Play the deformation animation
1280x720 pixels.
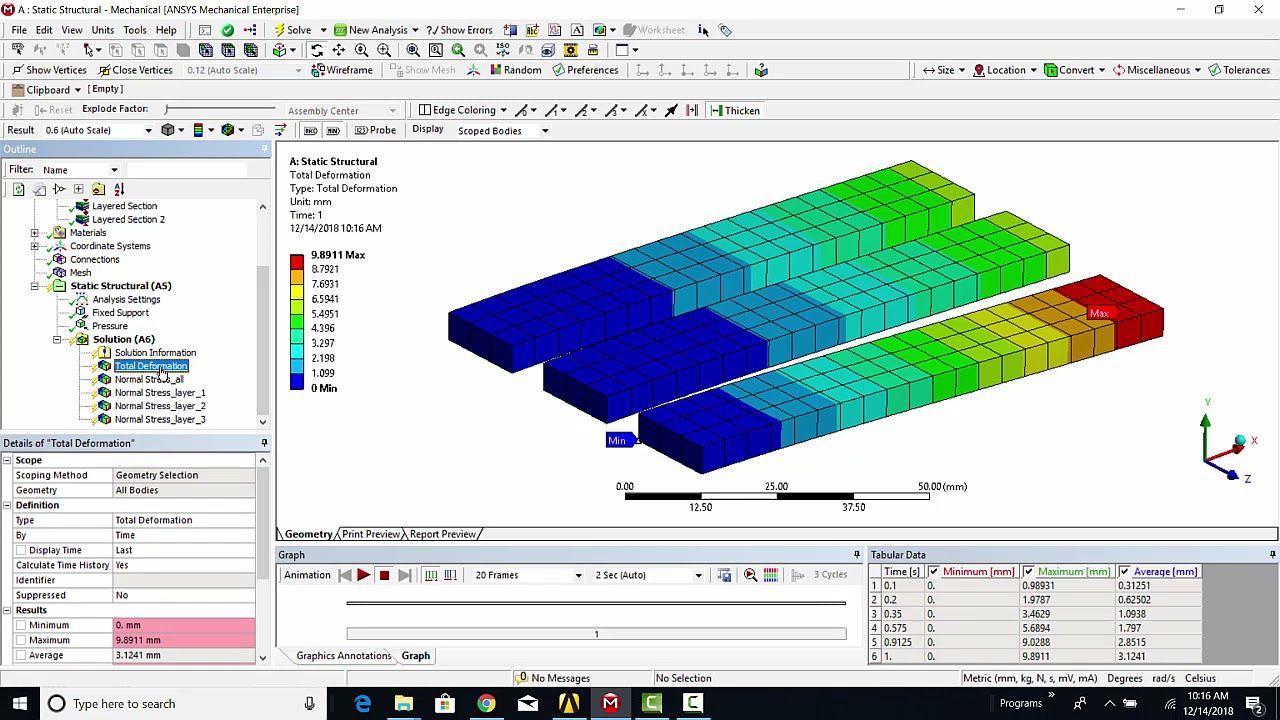coord(363,575)
